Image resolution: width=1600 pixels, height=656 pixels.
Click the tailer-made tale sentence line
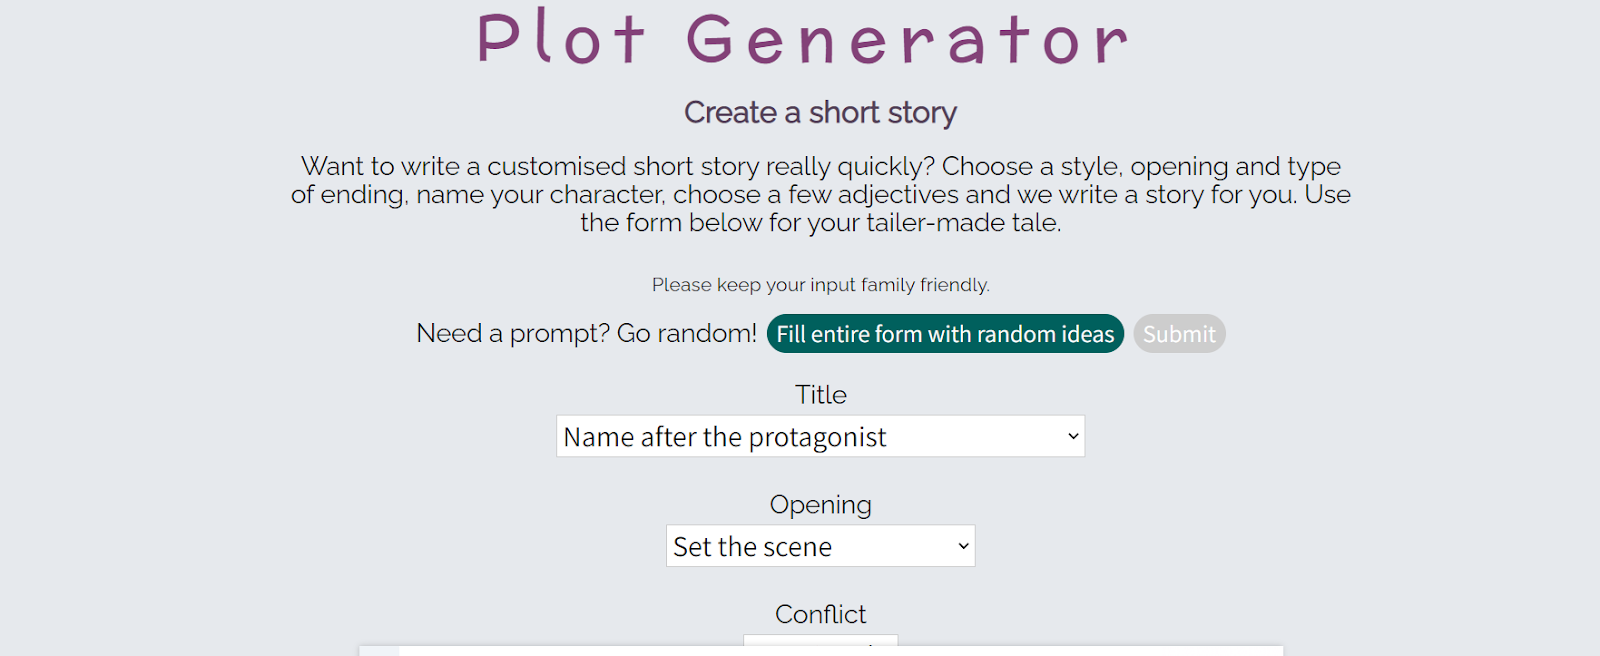(820, 222)
